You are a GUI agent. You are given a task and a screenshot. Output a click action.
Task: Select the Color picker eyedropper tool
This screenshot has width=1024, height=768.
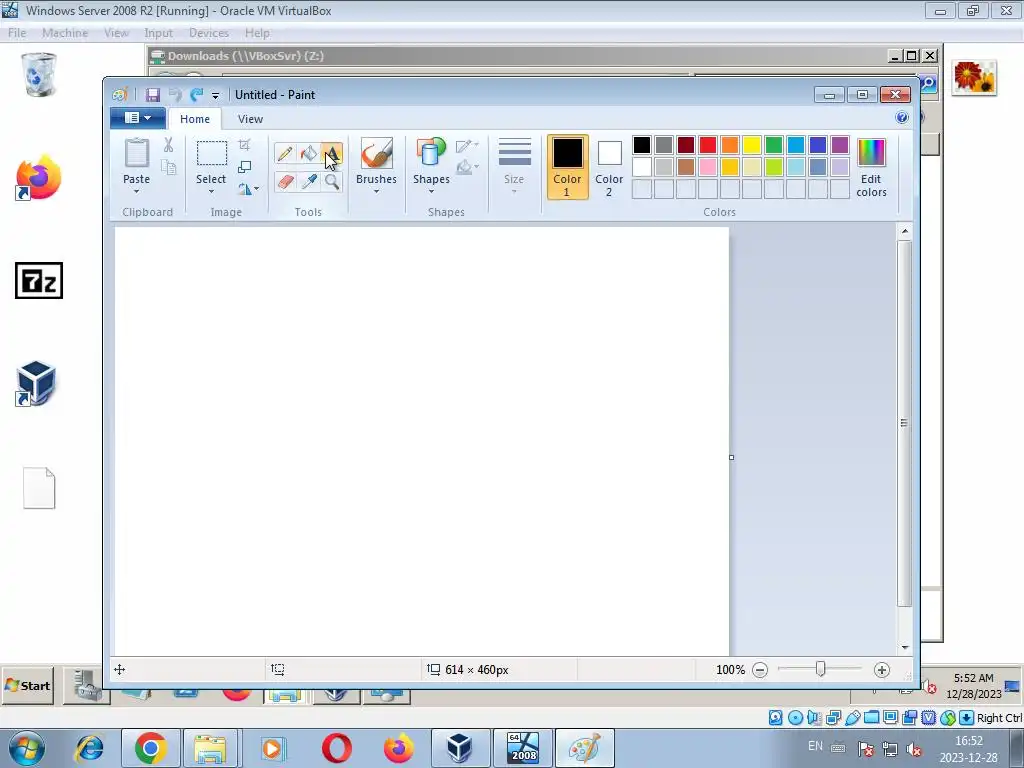[x=308, y=181]
